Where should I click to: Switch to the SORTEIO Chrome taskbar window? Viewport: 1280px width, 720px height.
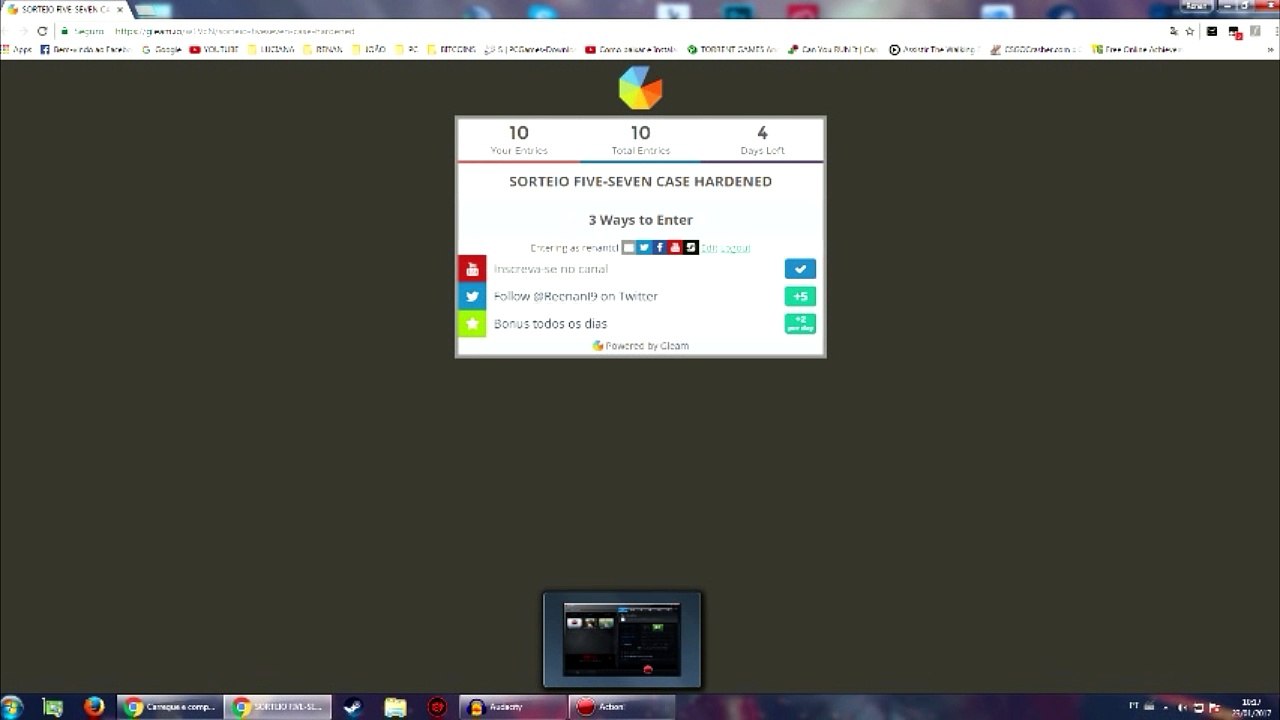278,707
